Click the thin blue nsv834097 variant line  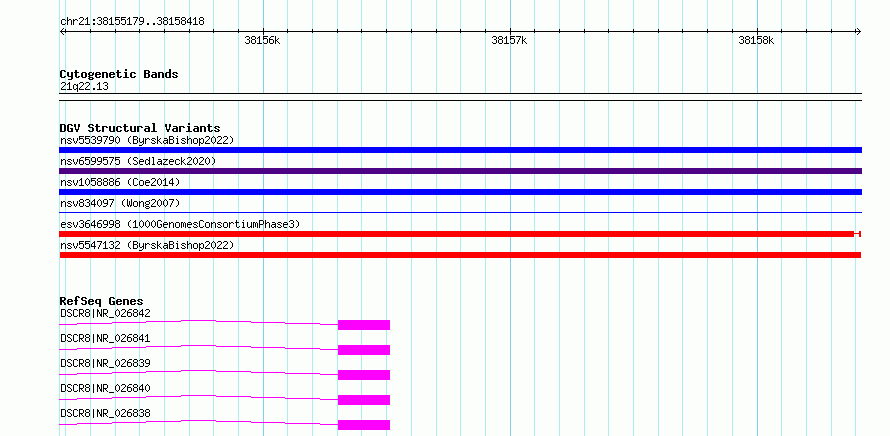click(x=460, y=212)
